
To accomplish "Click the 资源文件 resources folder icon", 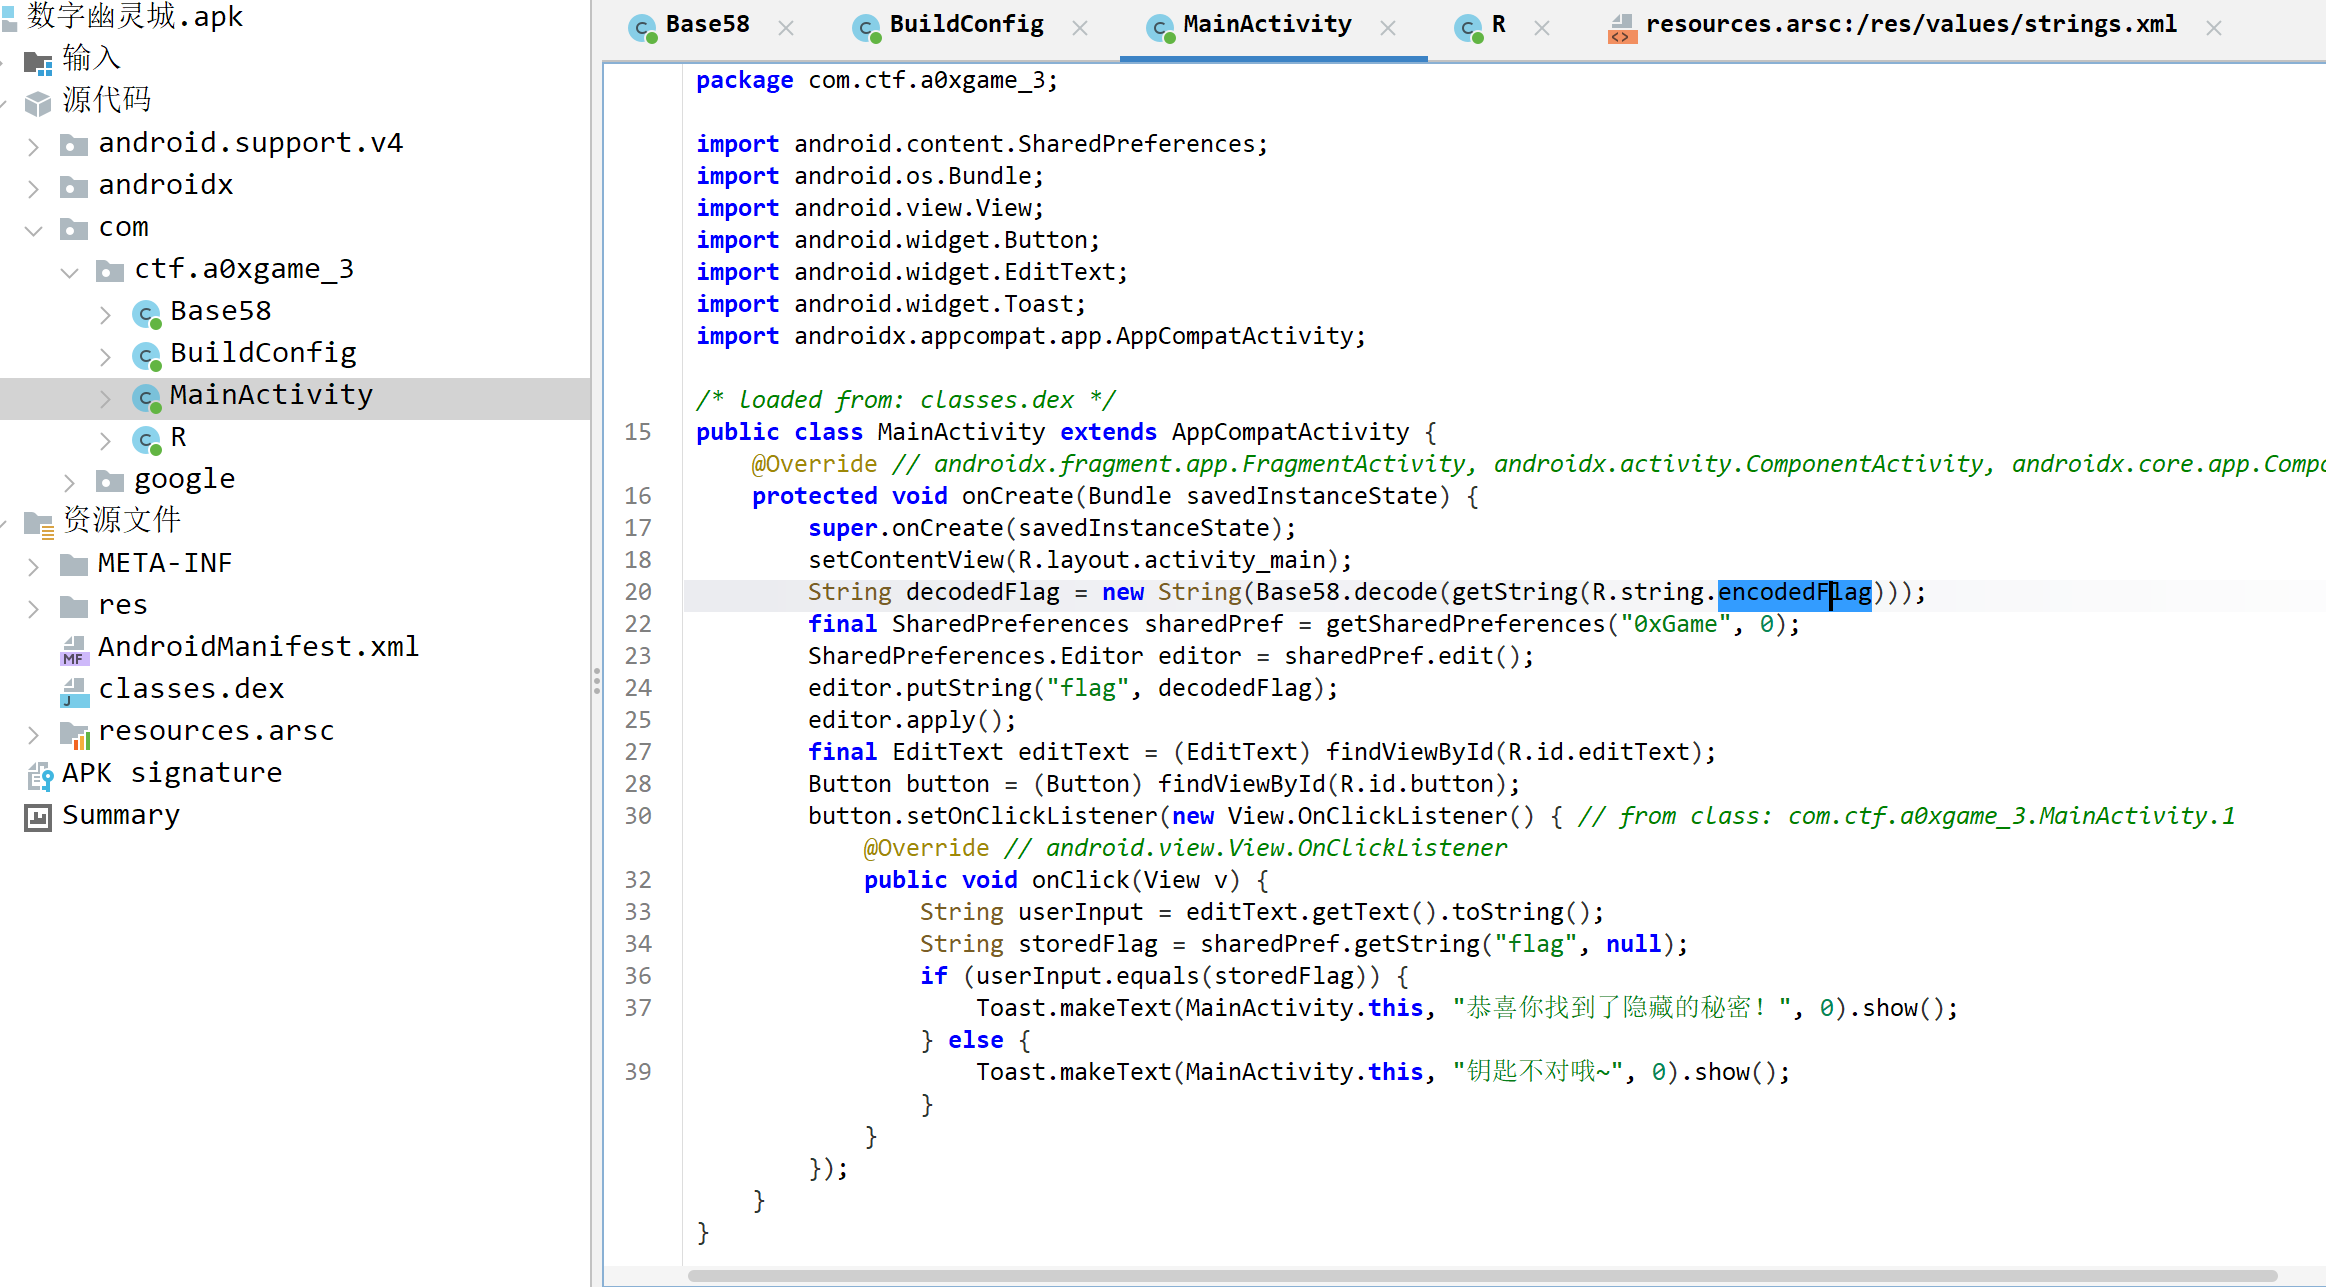I will (39, 524).
